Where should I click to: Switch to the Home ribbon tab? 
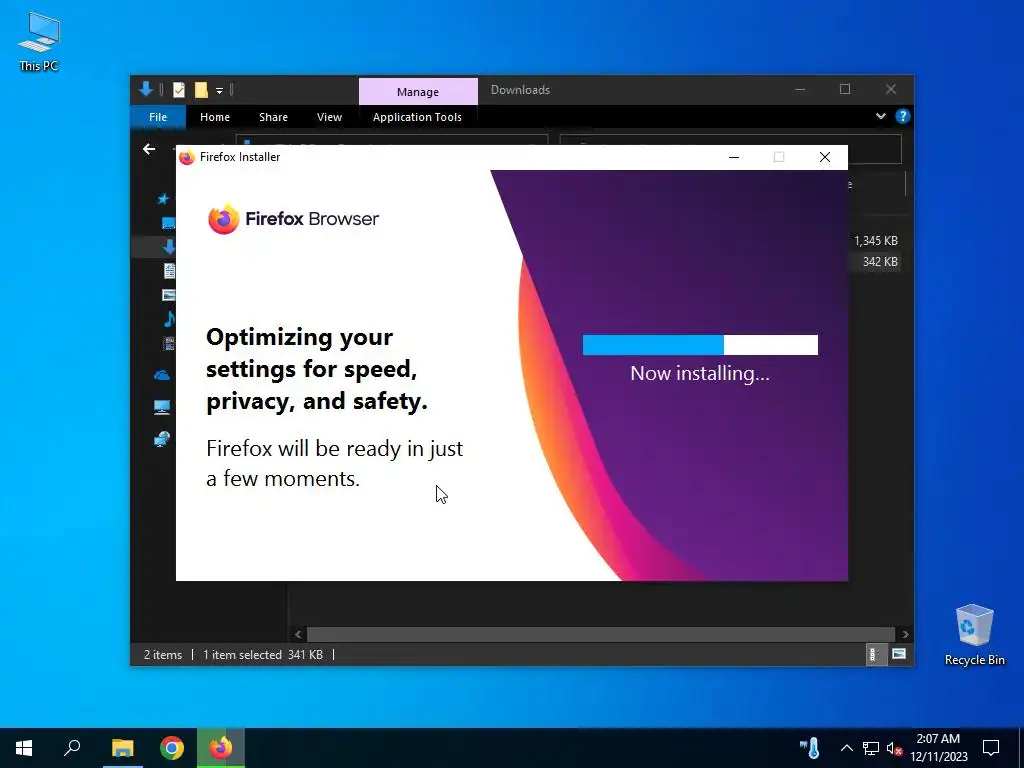pos(215,117)
